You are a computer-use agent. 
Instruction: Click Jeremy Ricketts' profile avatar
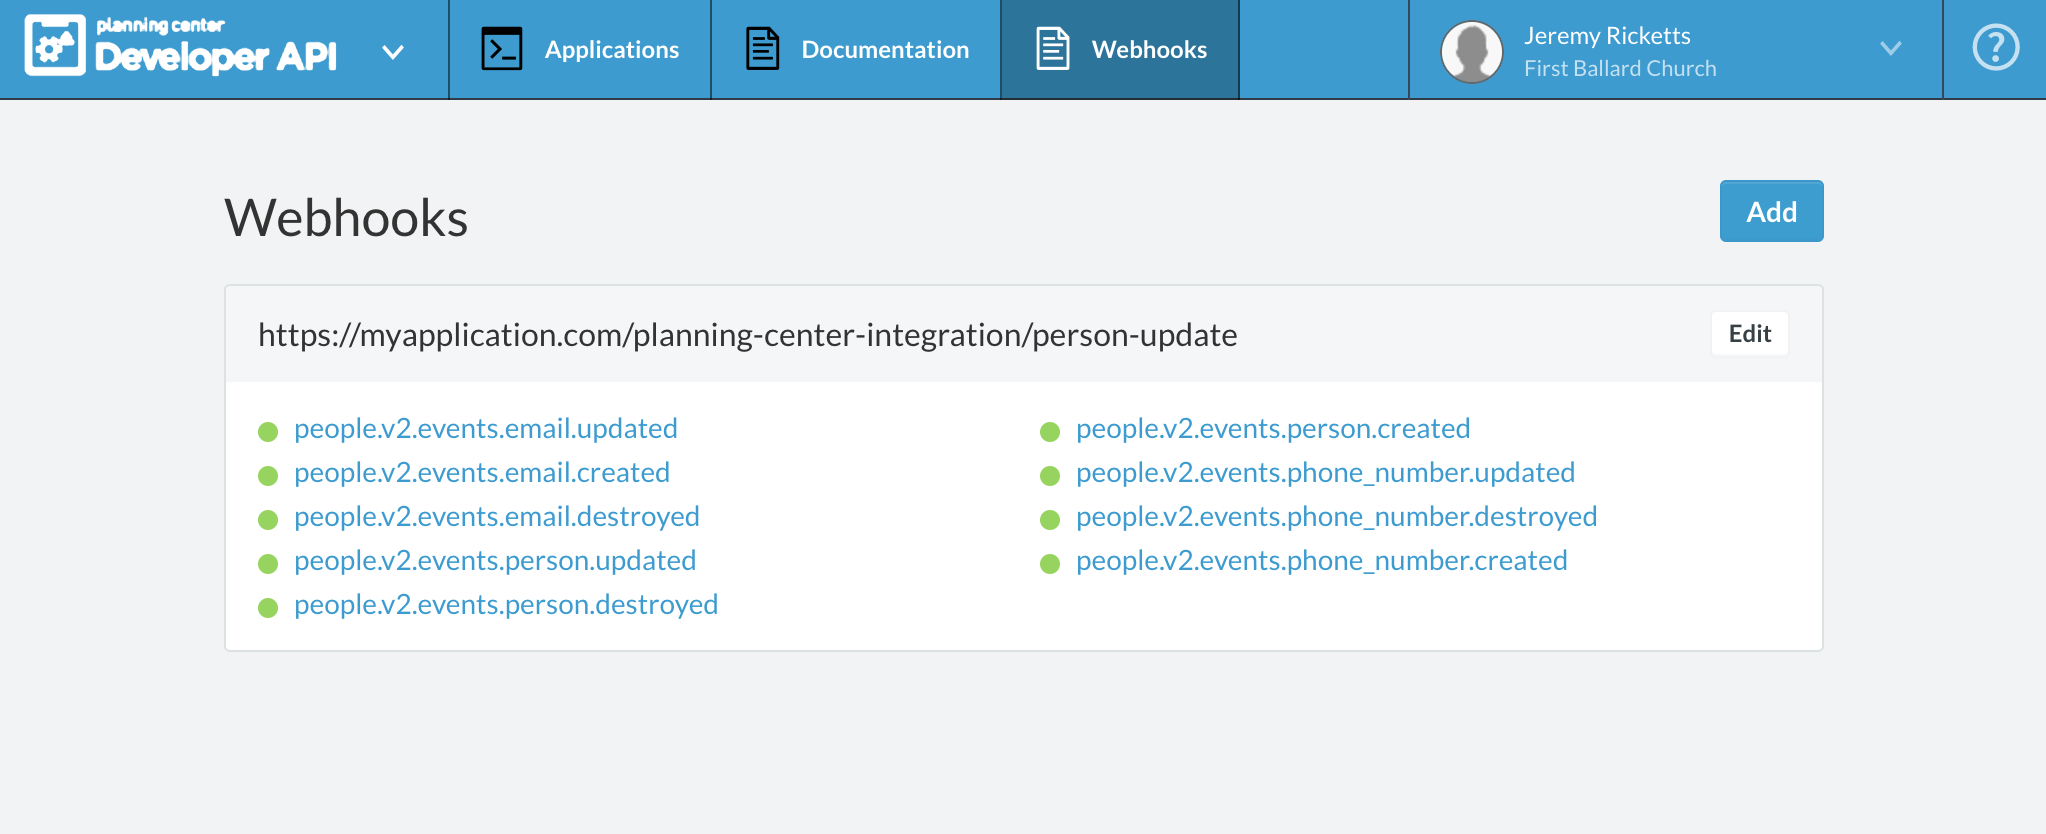point(1471,51)
